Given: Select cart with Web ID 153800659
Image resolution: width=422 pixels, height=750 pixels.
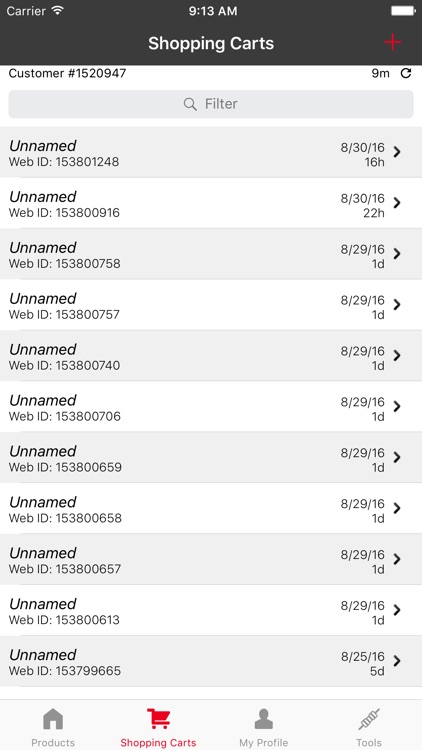Looking at the screenshot, I should click(211, 457).
